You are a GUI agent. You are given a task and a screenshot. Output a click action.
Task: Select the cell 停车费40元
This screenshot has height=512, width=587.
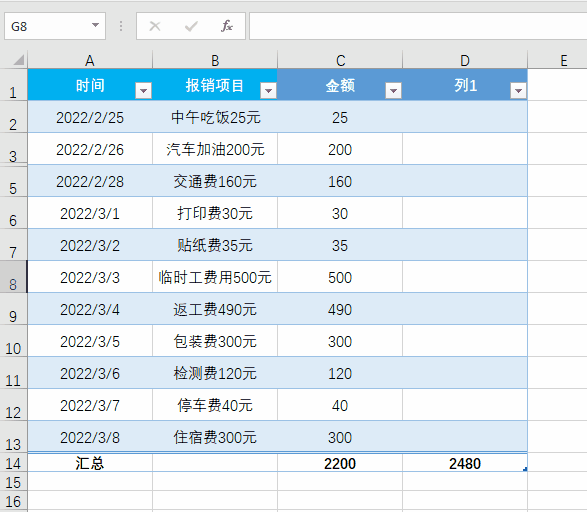point(215,405)
